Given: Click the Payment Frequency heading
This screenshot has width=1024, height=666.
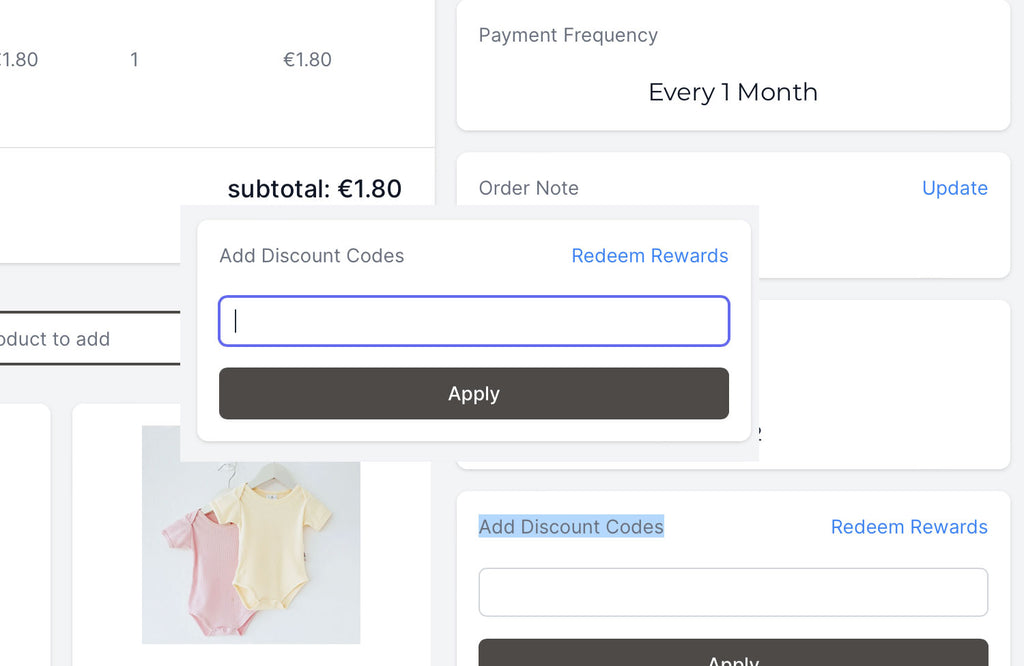Looking at the screenshot, I should pos(568,35).
